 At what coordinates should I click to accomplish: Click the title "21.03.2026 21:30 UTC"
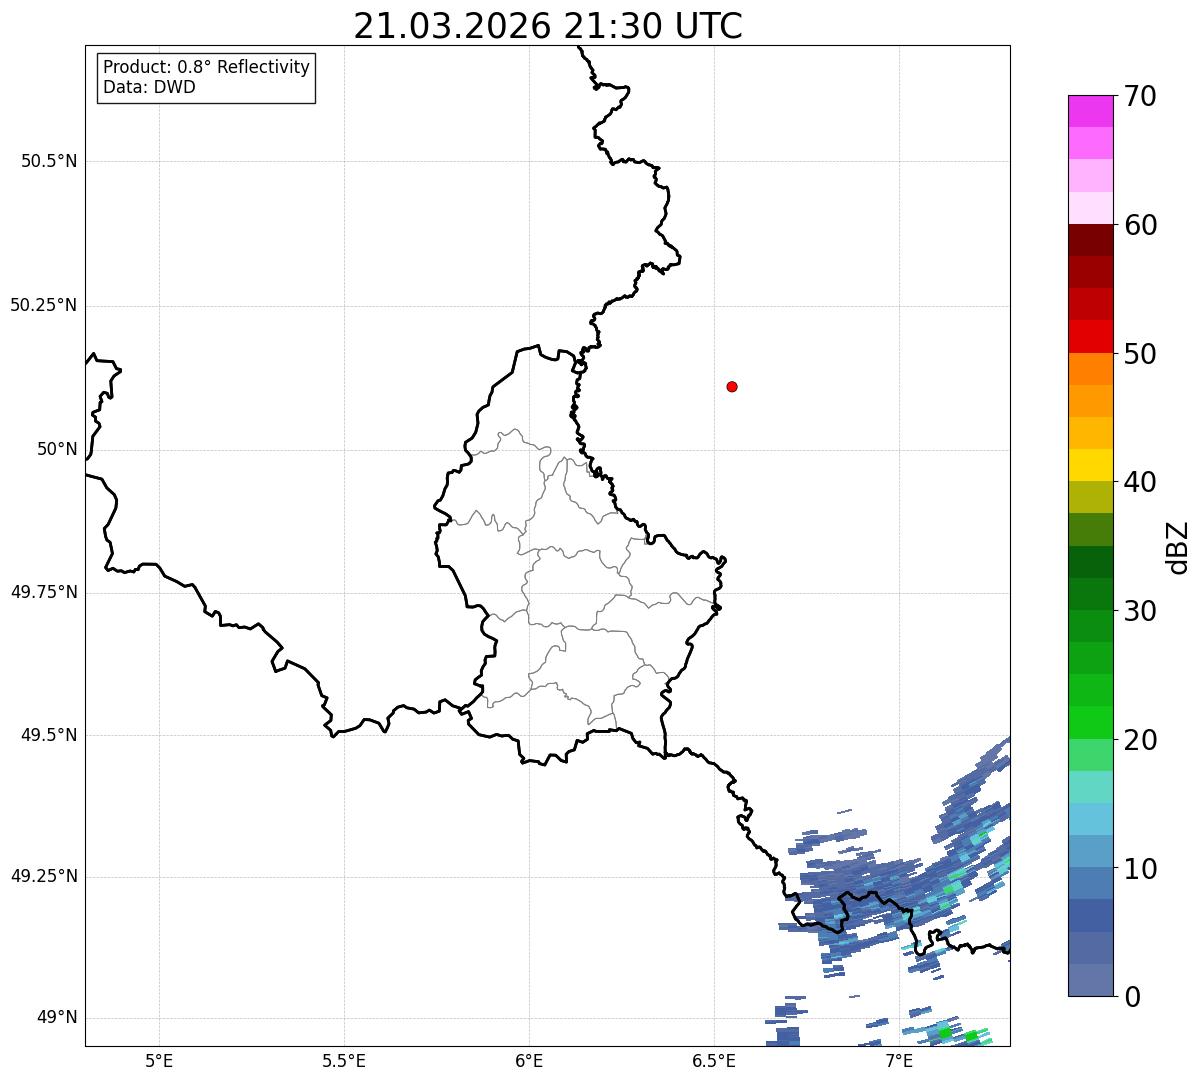[x=548, y=26]
